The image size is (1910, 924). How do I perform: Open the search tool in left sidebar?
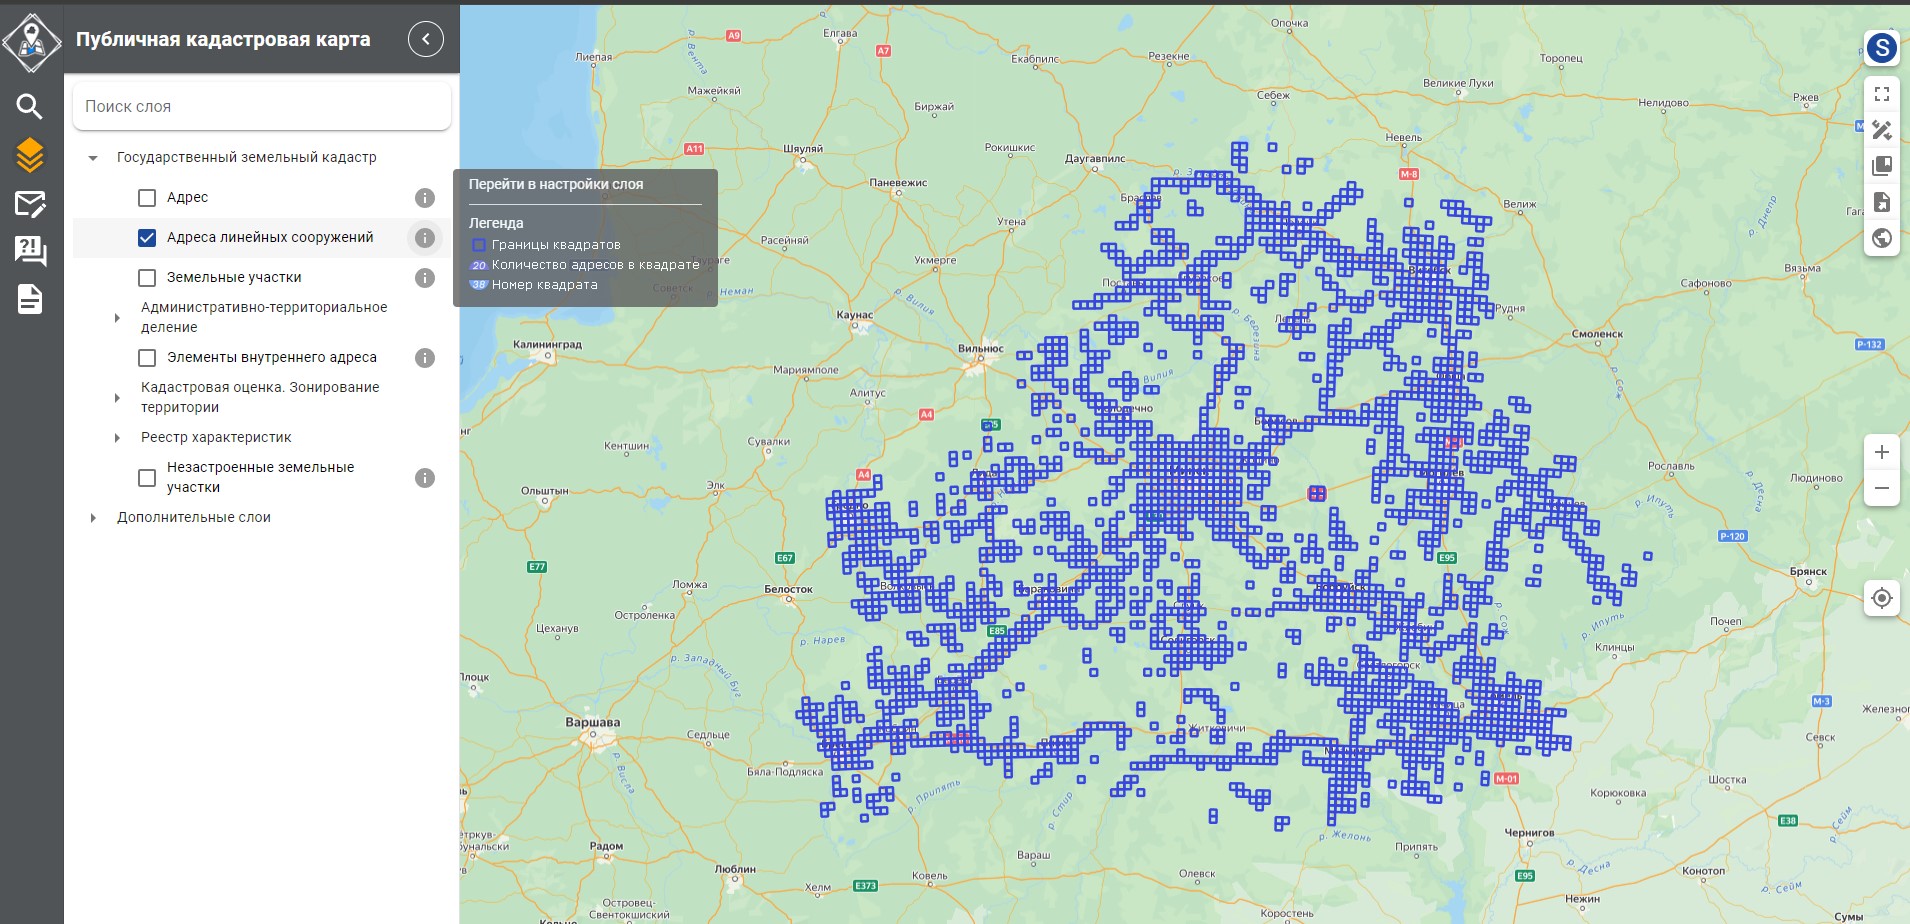click(x=30, y=106)
